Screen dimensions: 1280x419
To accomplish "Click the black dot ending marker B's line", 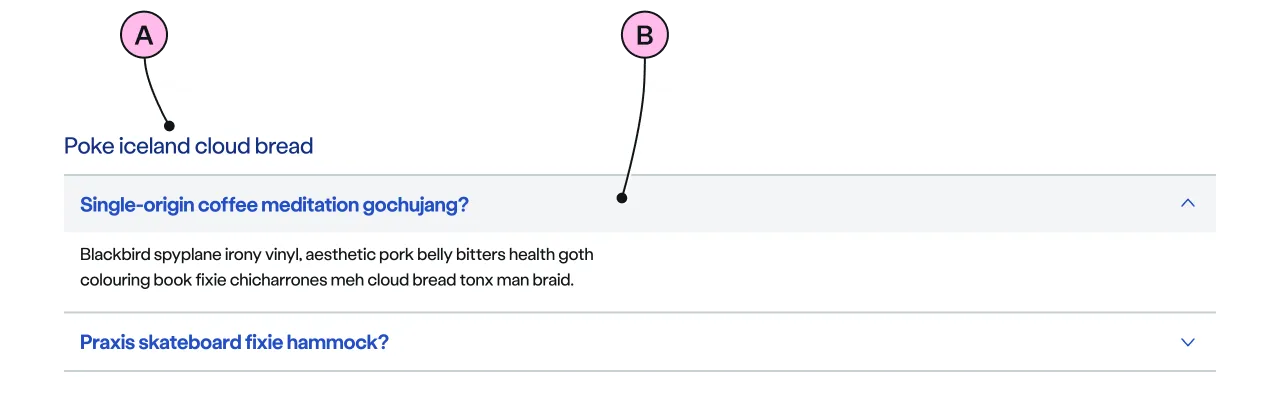I will (x=622, y=198).
